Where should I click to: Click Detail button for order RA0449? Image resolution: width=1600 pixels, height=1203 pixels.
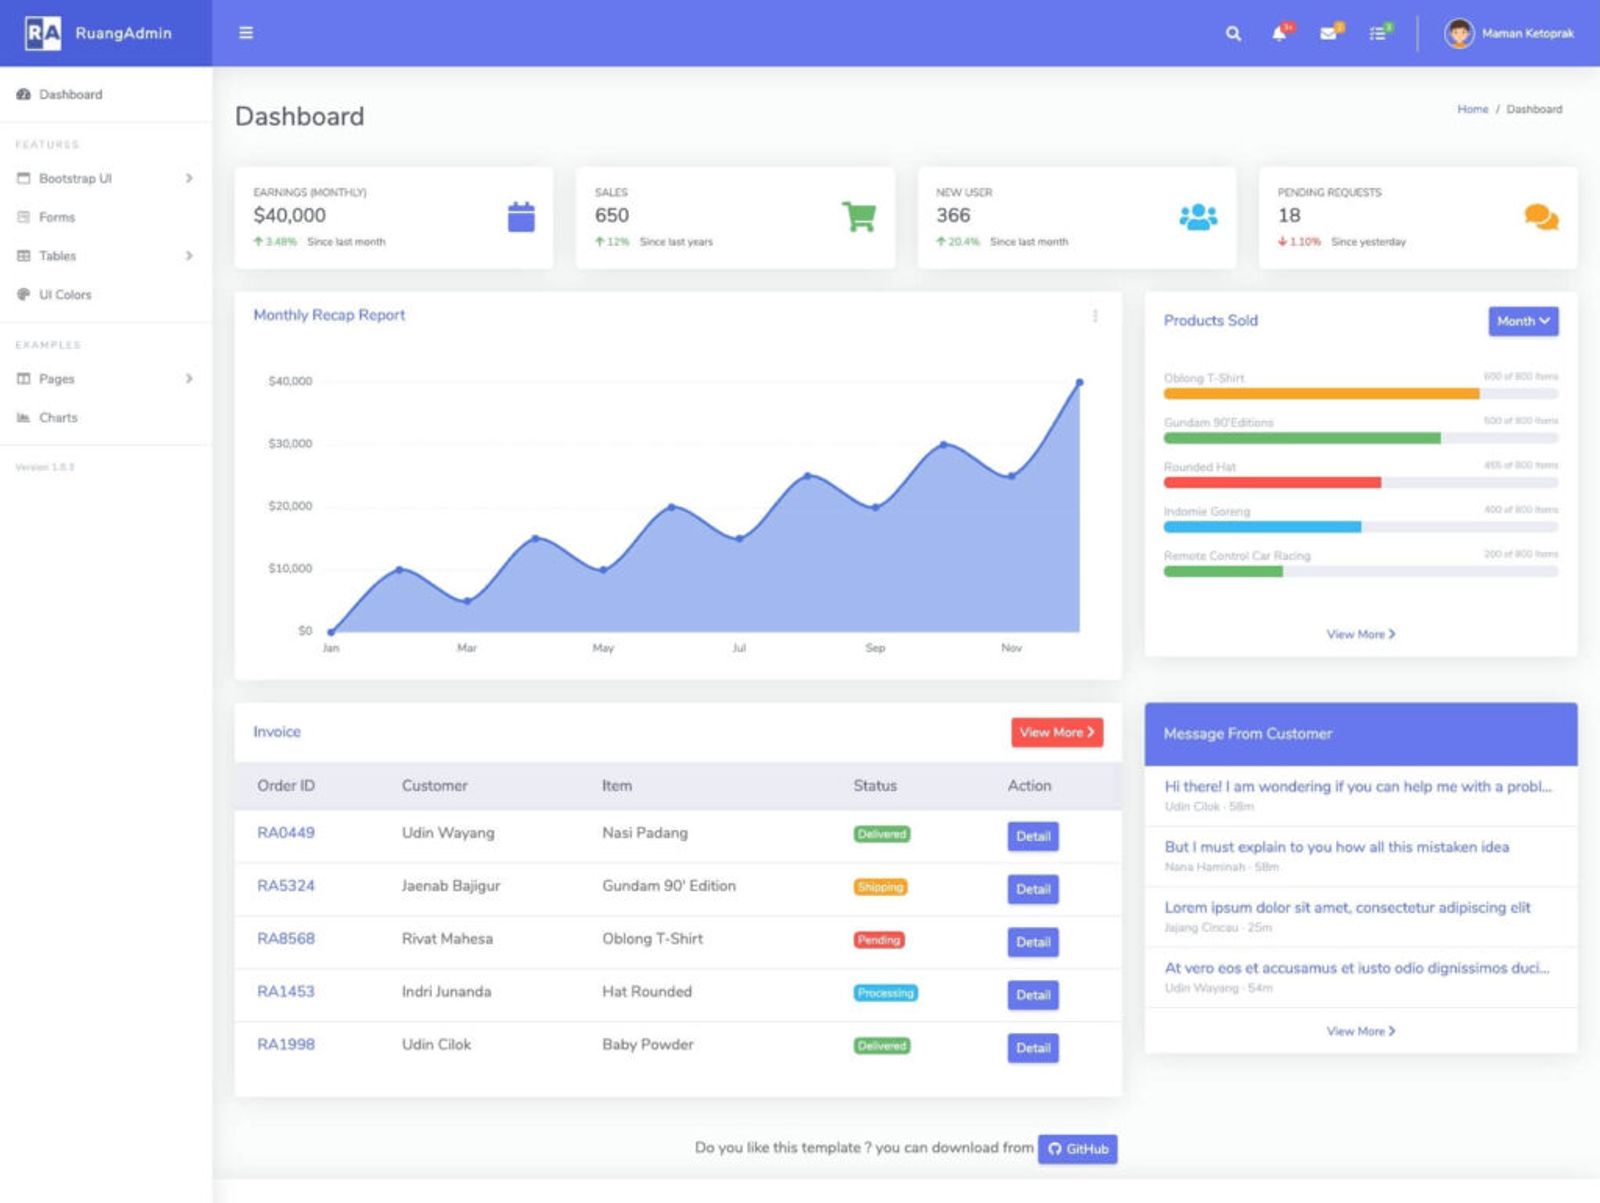pyautogui.click(x=1033, y=836)
